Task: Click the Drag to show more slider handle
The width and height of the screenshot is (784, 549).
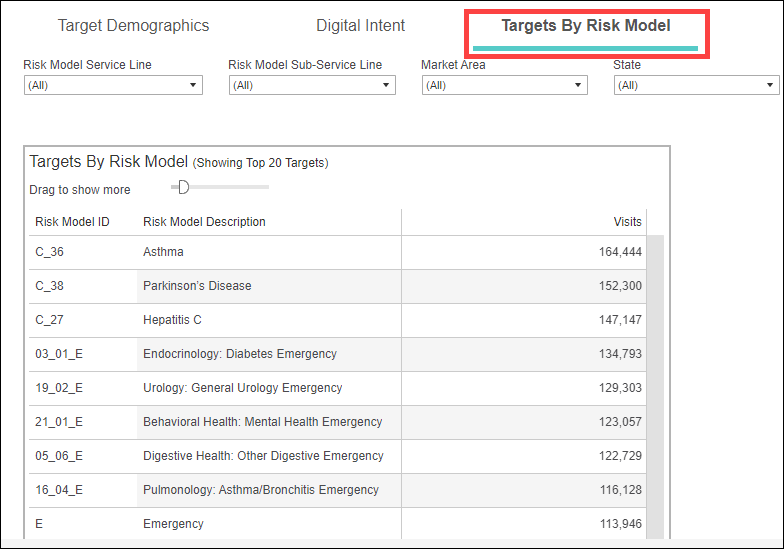Action: point(183,187)
